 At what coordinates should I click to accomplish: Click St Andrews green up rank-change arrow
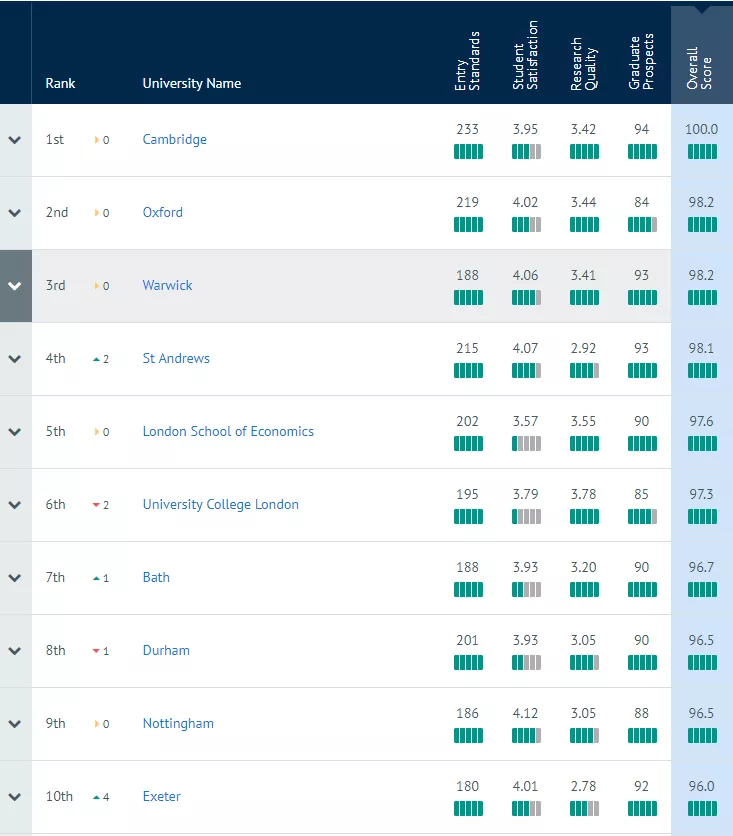tap(96, 359)
